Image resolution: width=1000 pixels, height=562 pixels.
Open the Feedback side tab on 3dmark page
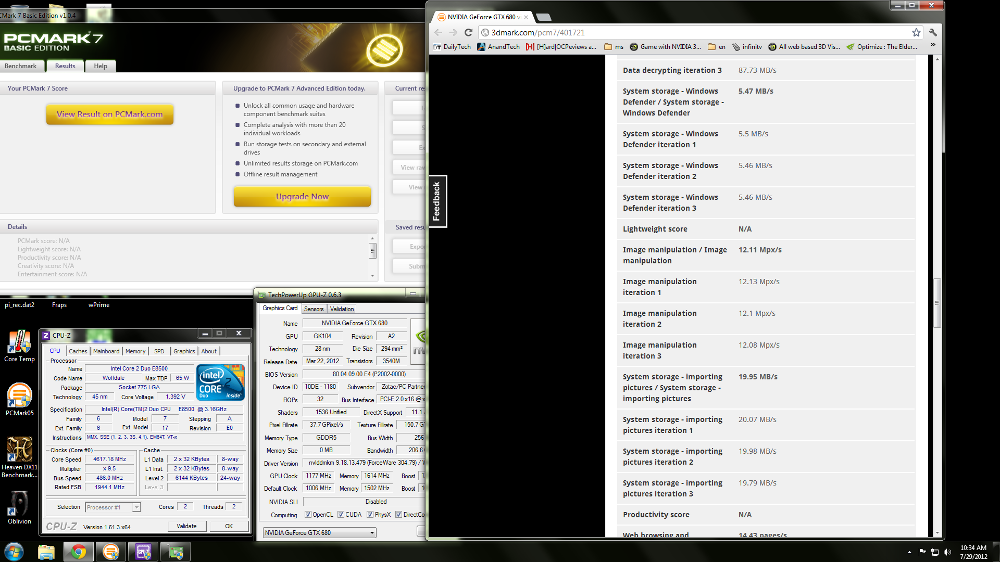tap(437, 201)
